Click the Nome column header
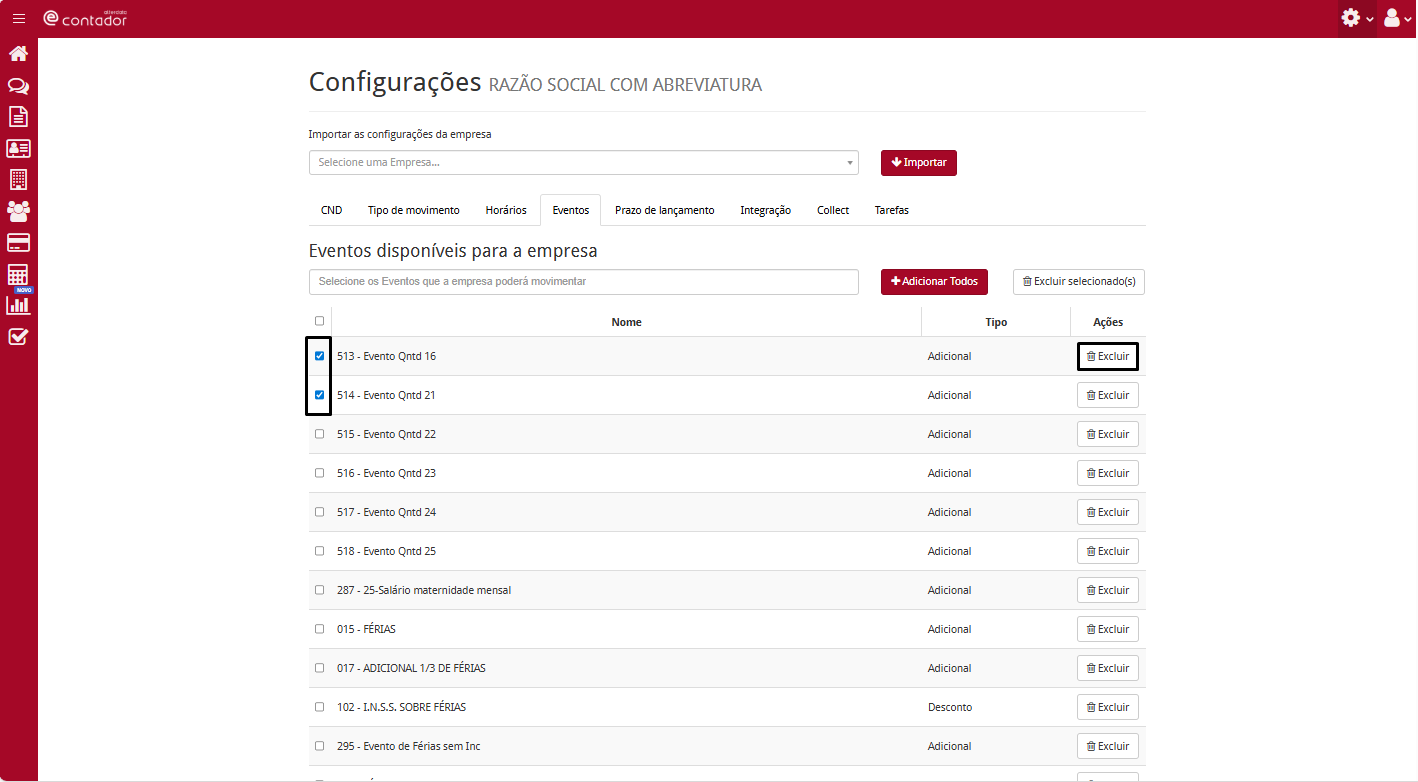Image resolution: width=1418 pixels, height=782 pixels. tap(626, 322)
